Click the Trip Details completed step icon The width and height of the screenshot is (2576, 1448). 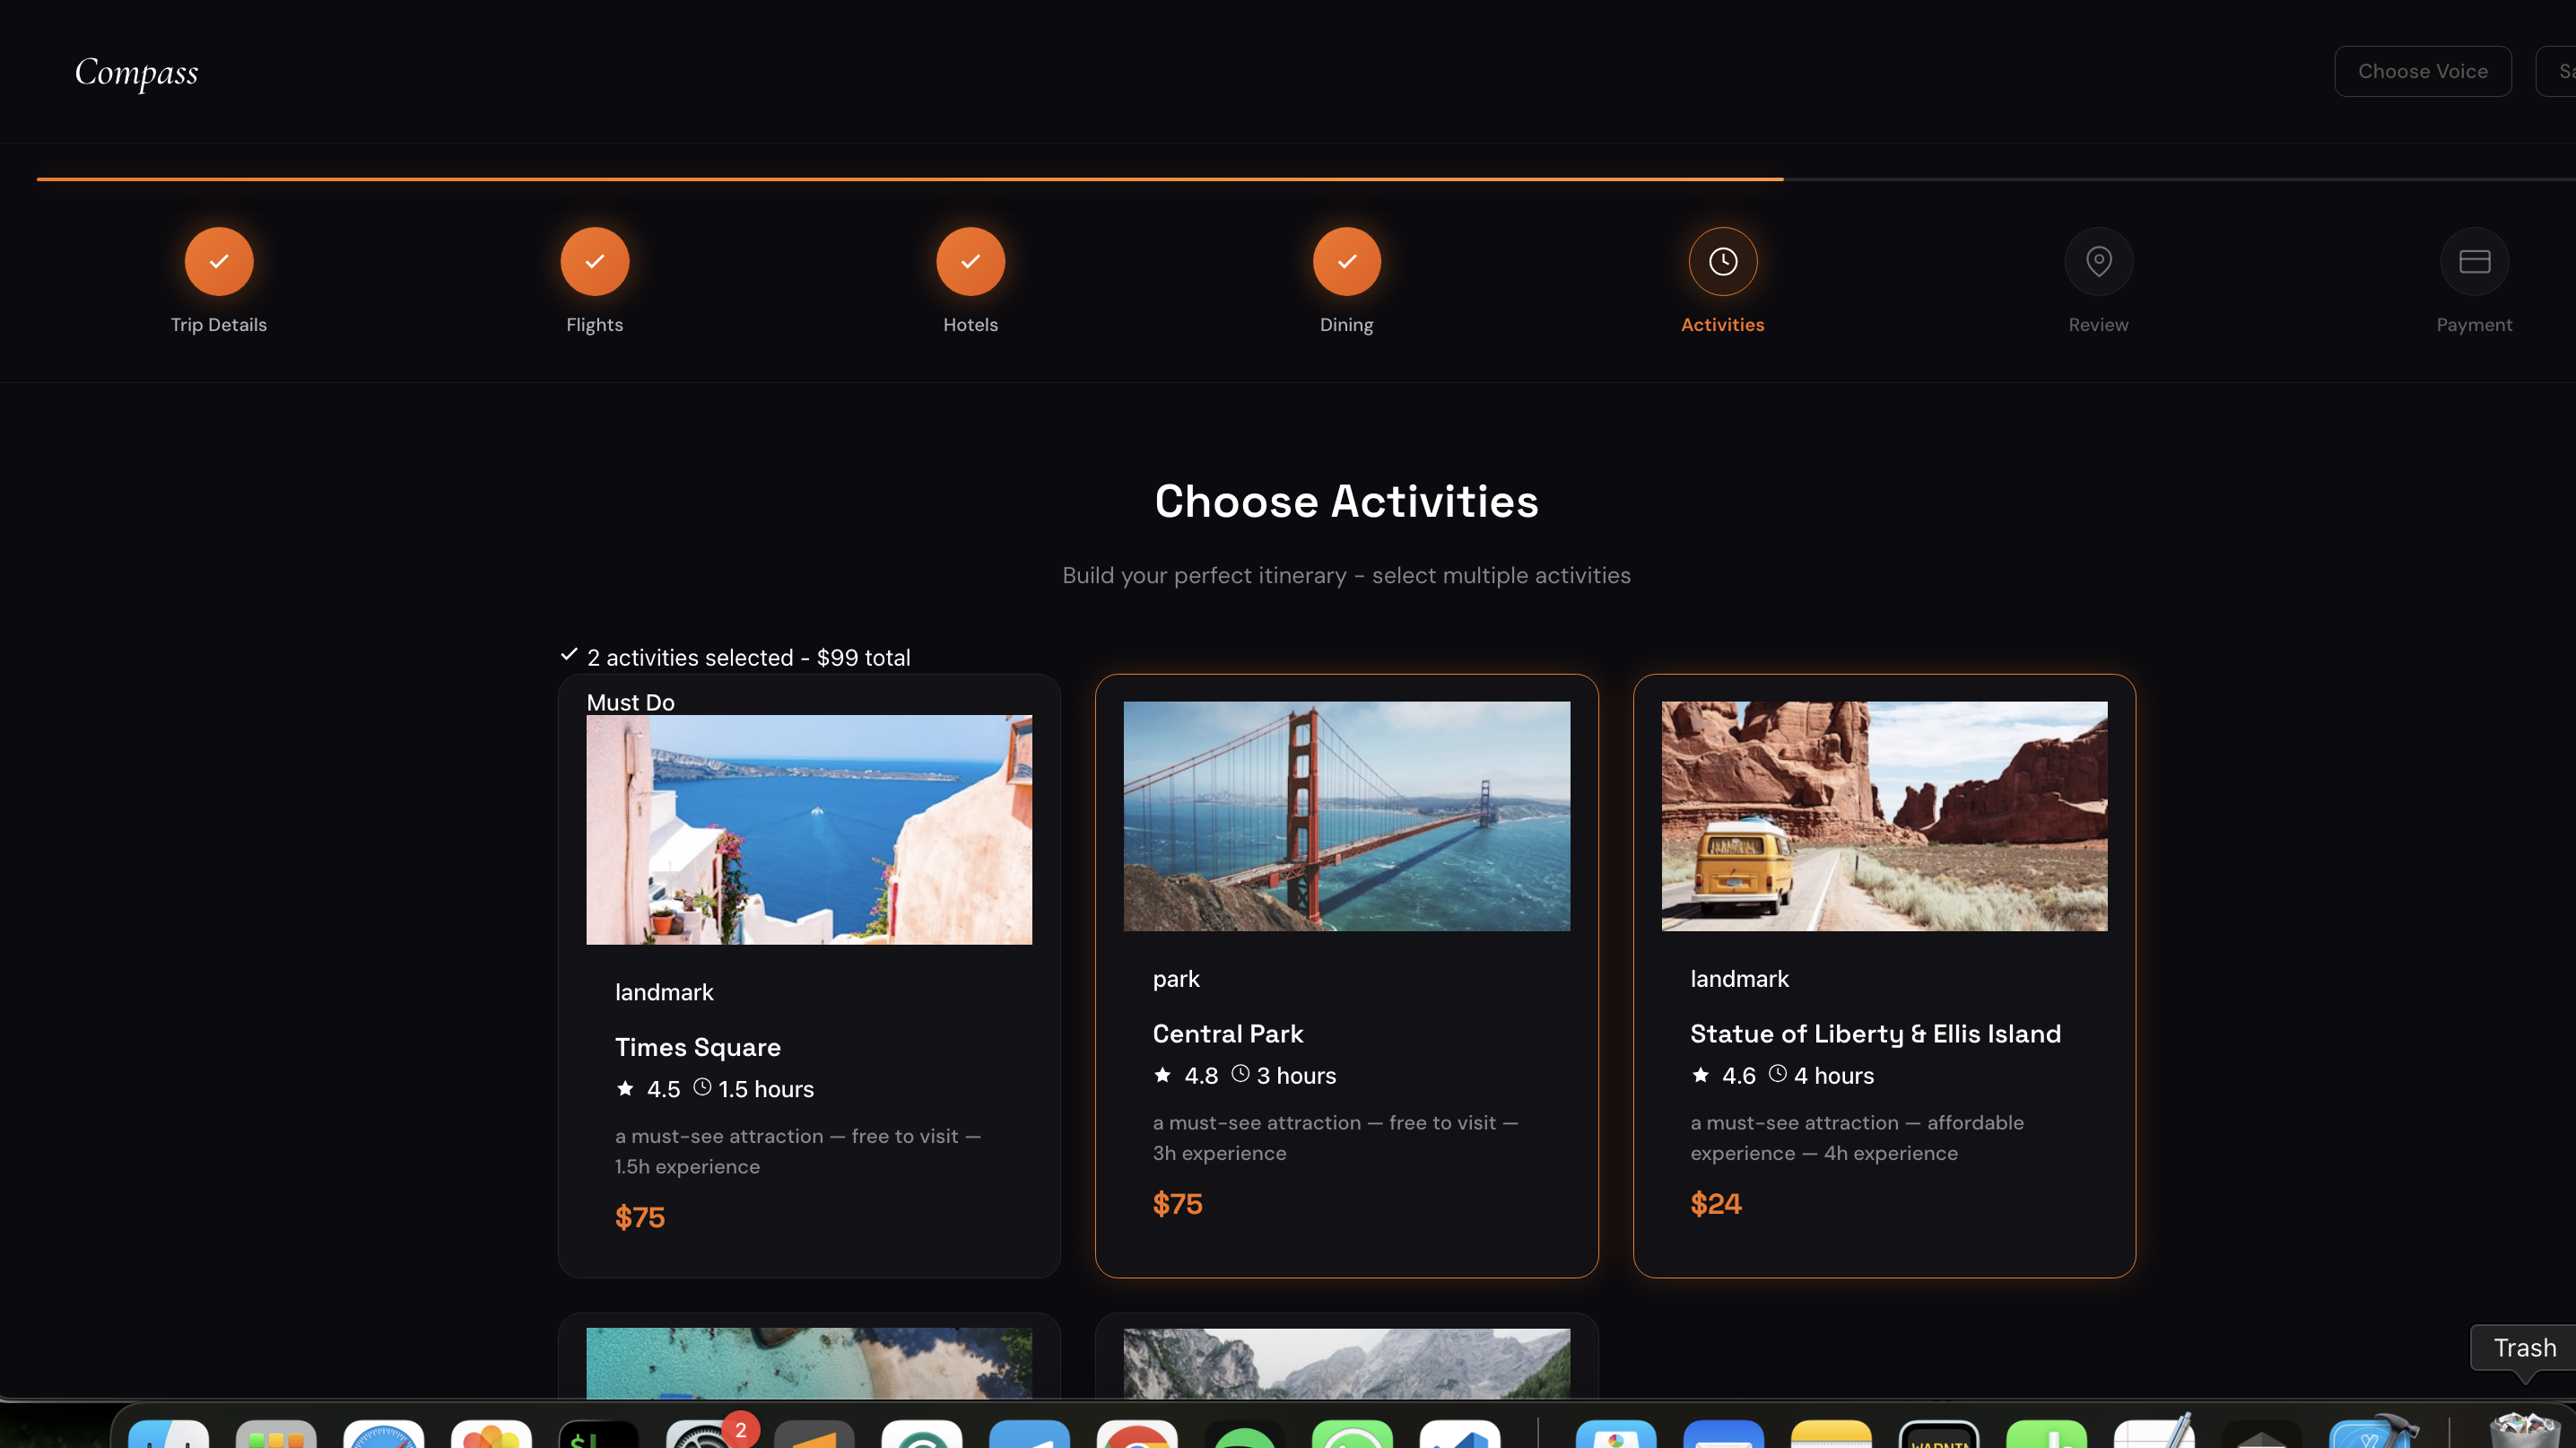tap(218, 261)
